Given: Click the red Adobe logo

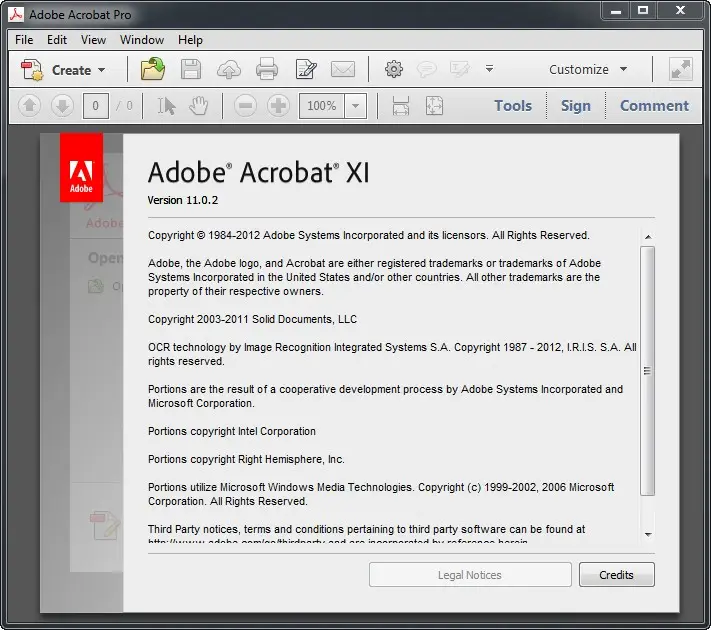Looking at the screenshot, I should (82, 167).
